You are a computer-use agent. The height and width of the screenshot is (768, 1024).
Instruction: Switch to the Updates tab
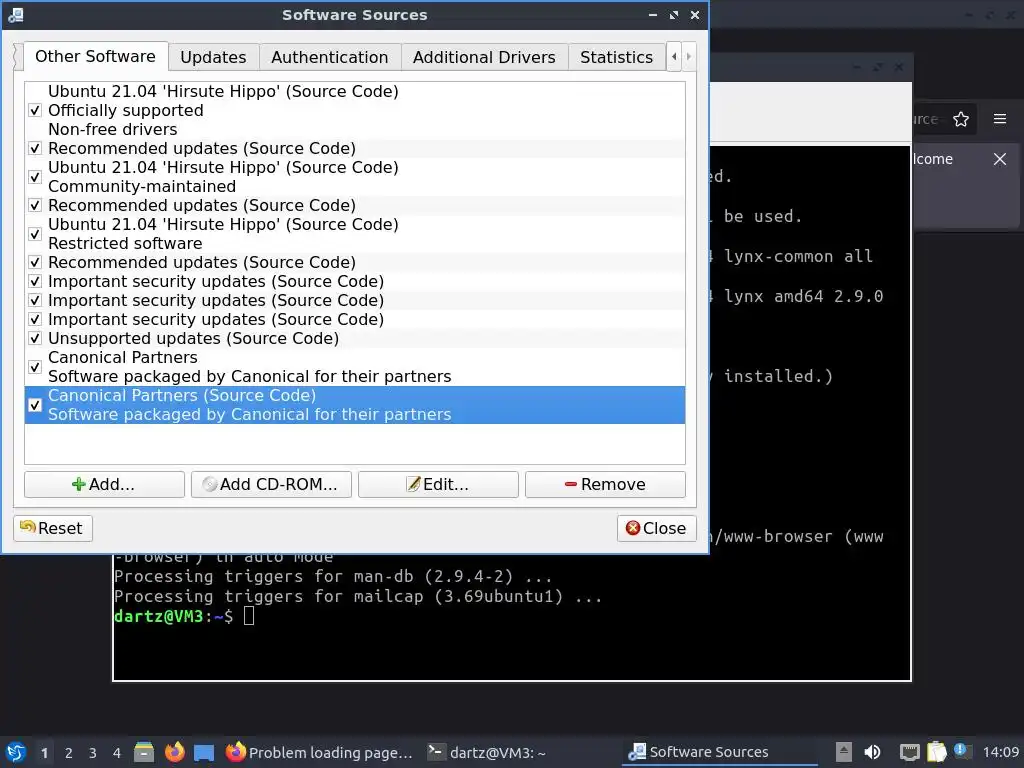point(214,57)
